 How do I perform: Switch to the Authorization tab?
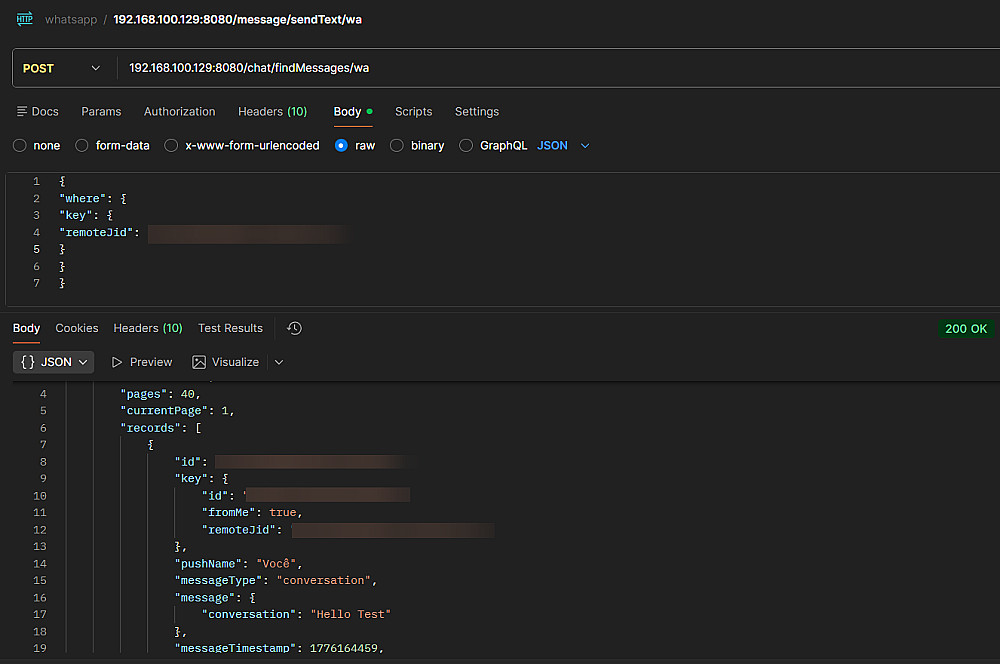point(179,112)
